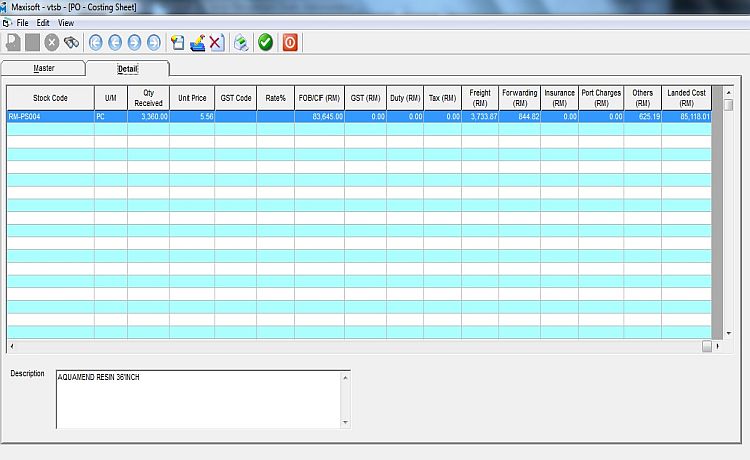The width and height of the screenshot is (750, 460).
Task: Switch to the Master tab
Action: 43,68
